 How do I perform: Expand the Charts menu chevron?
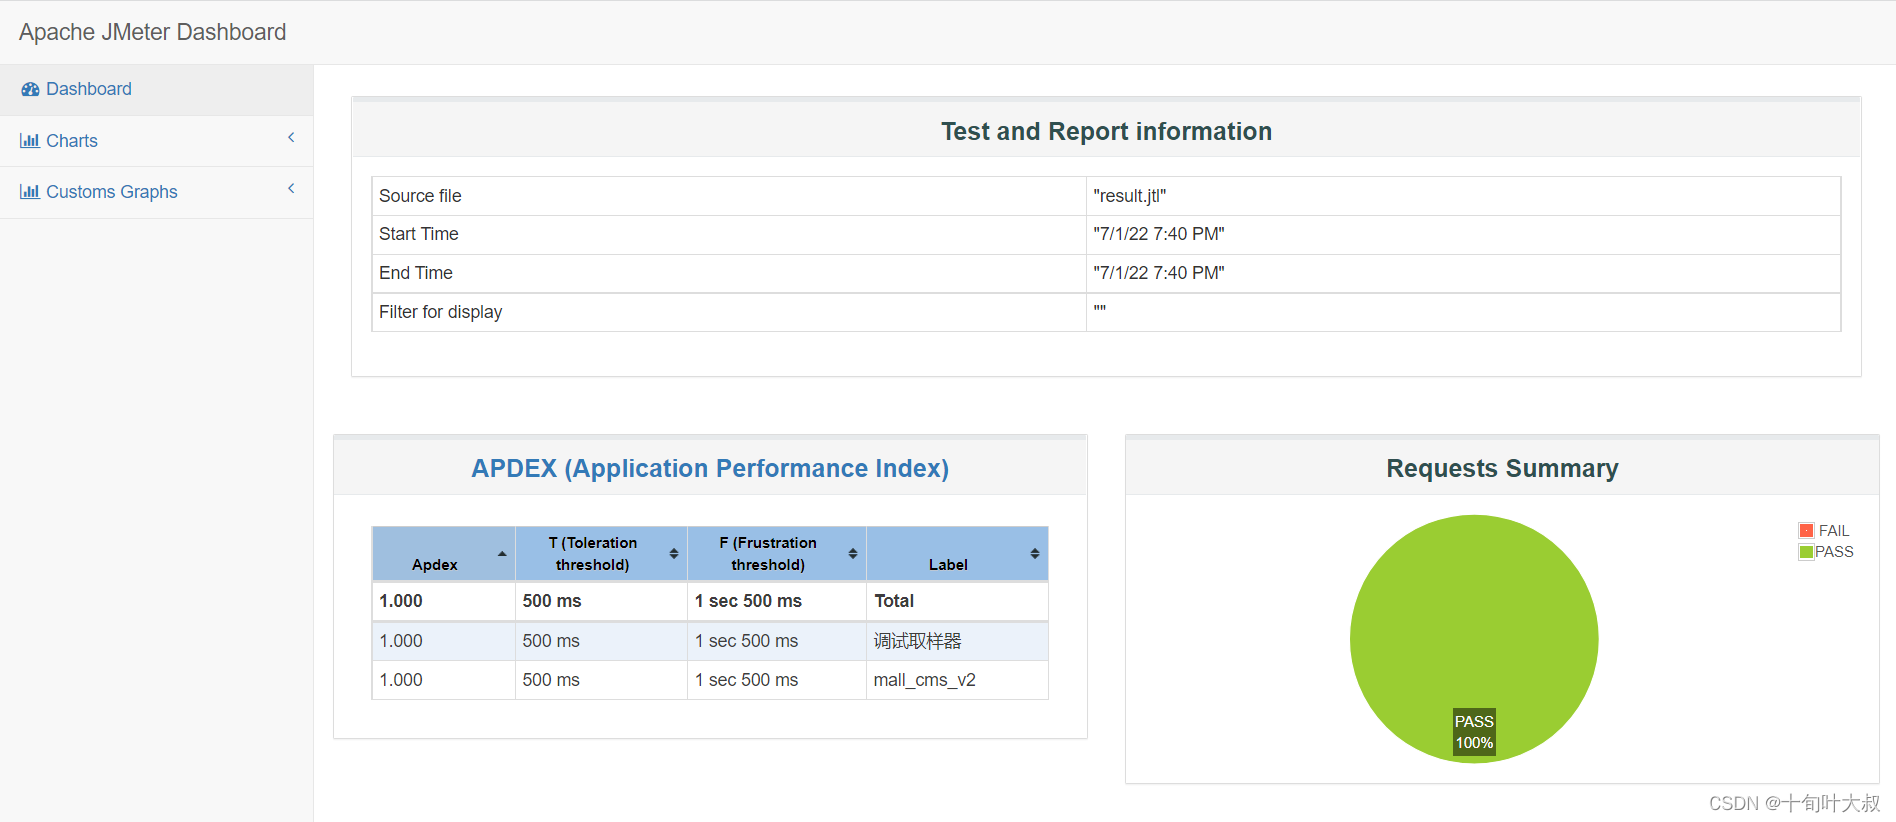[x=291, y=138]
